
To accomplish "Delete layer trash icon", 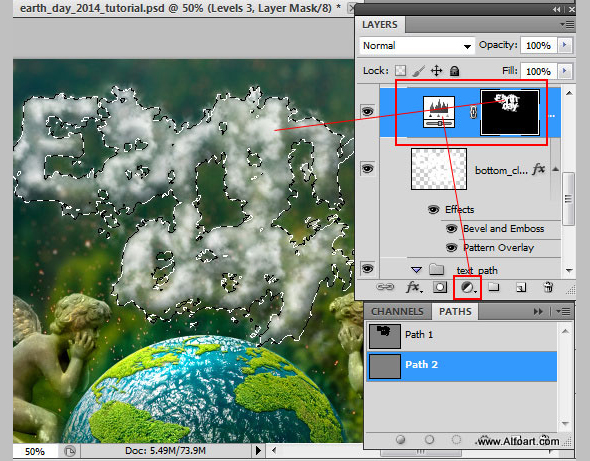I will tap(548, 288).
